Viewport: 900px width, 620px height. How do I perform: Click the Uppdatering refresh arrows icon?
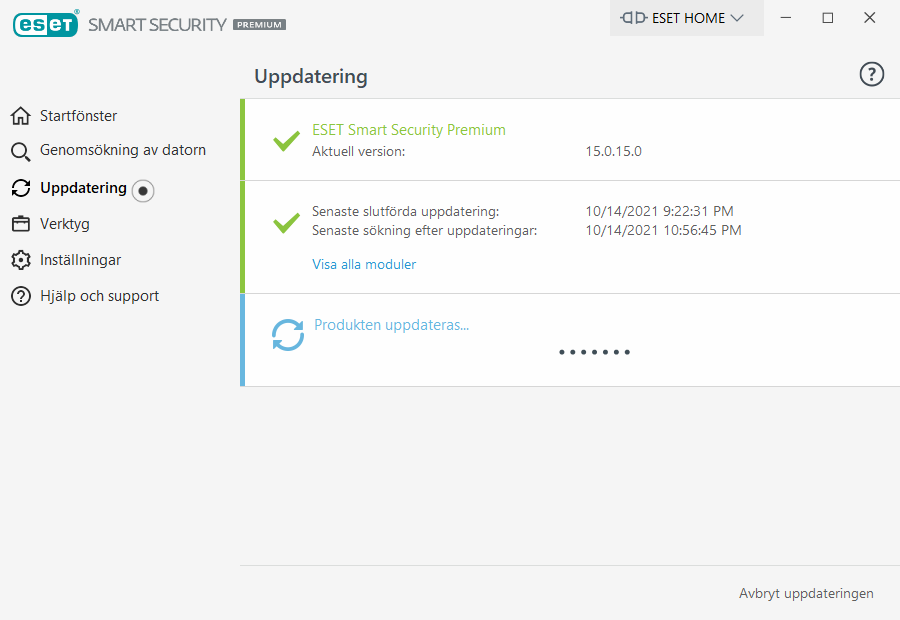[x=21, y=188]
